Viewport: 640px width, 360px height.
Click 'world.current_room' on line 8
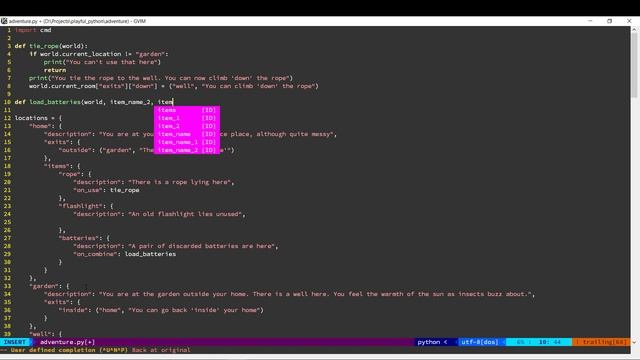click(62, 86)
